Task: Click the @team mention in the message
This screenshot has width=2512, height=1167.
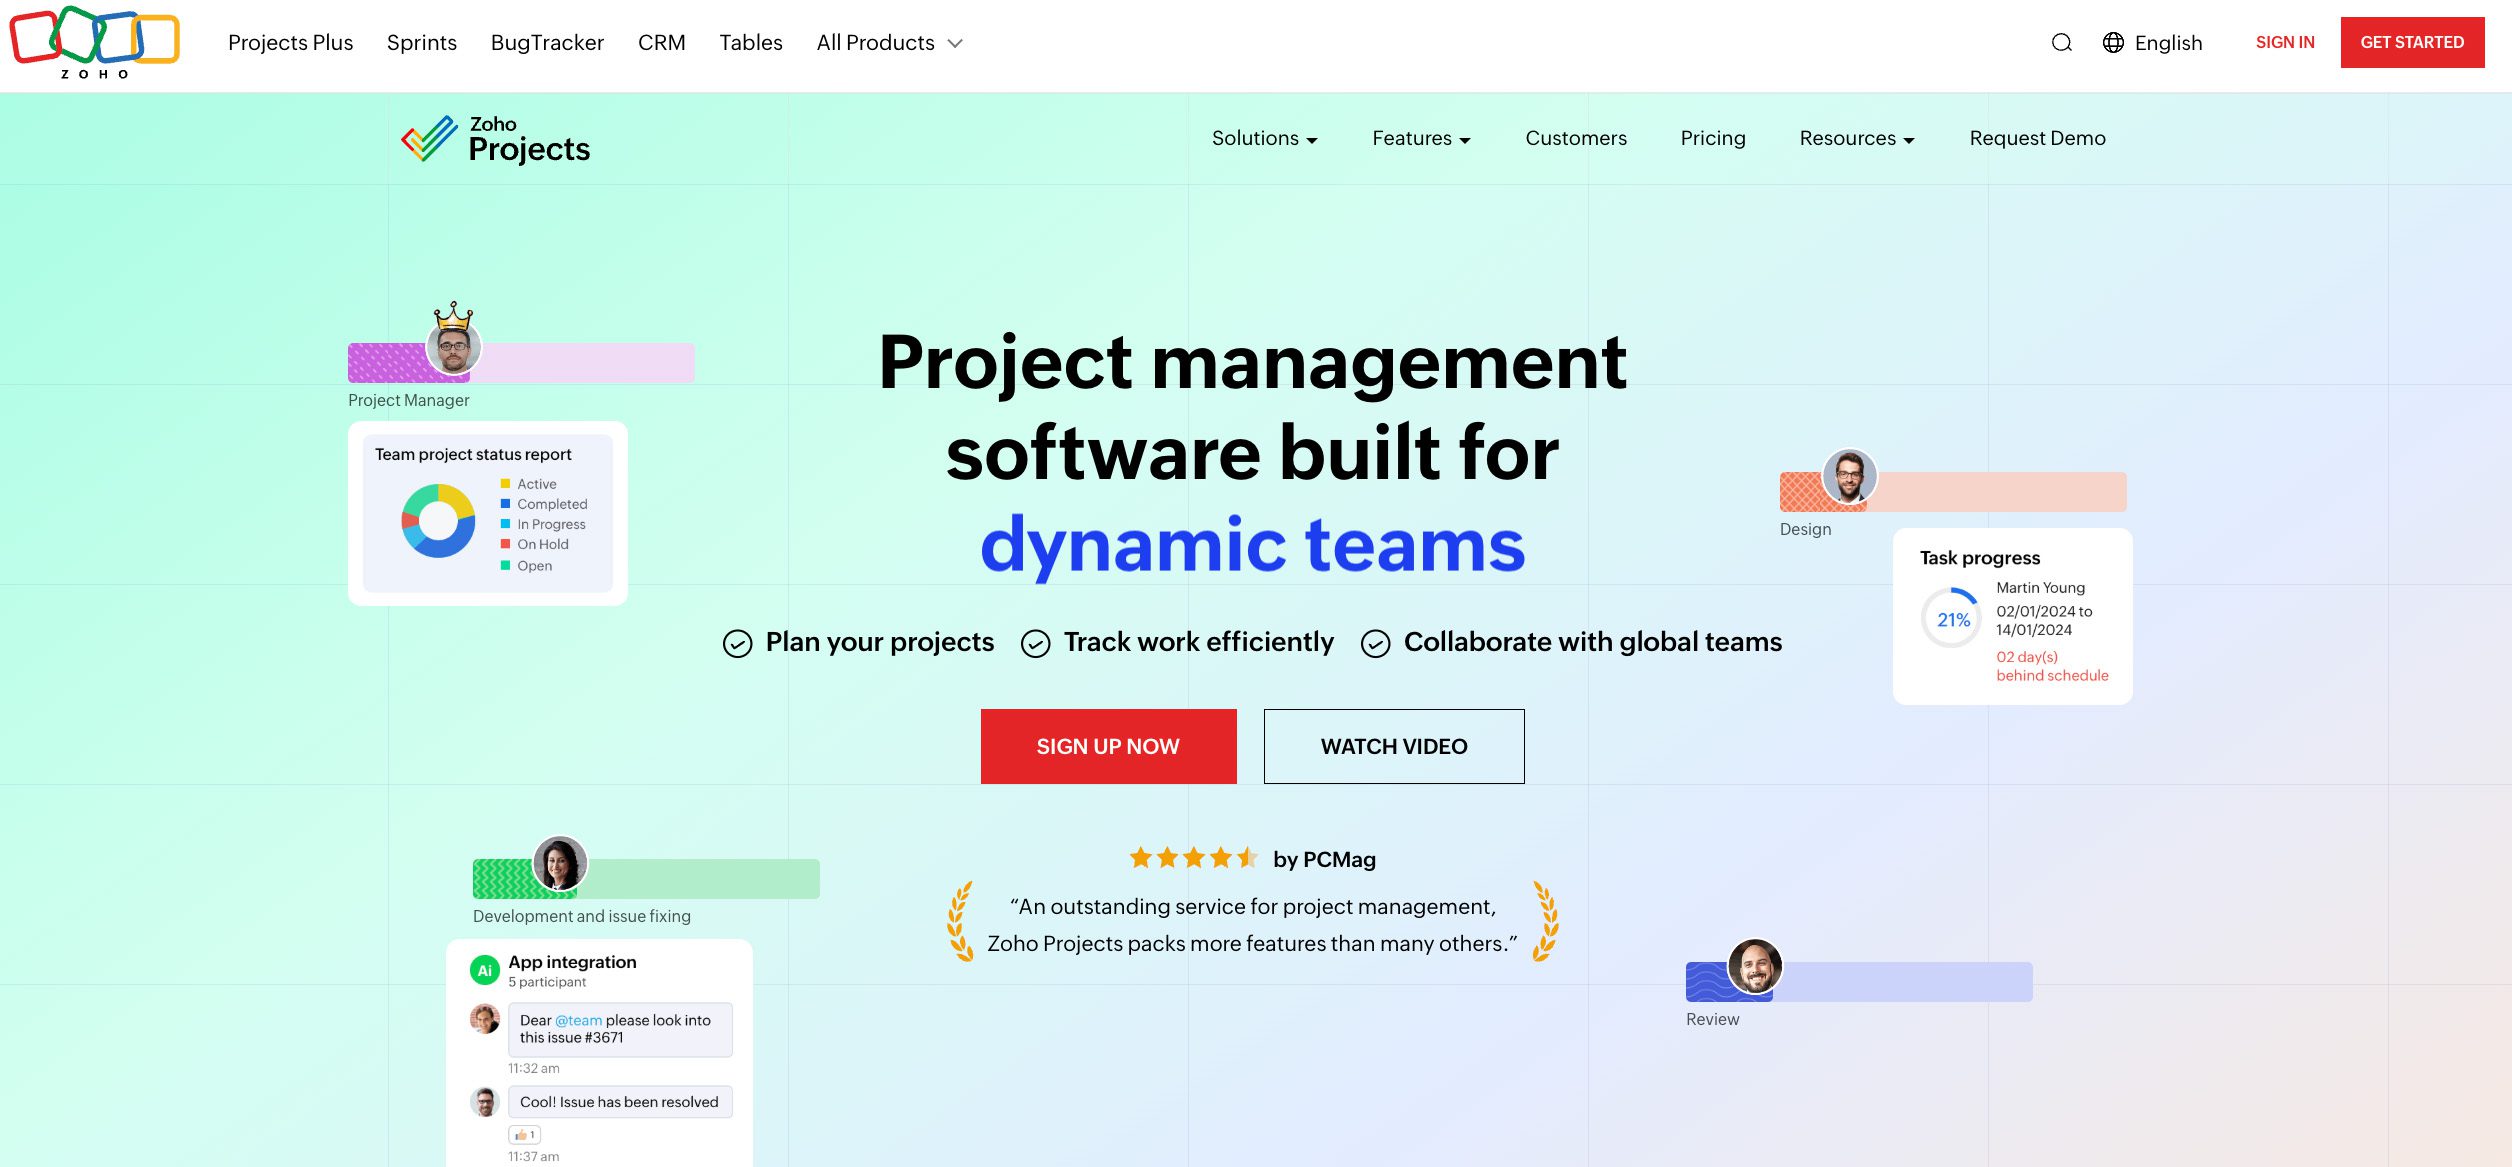Action: coord(578,1020)
